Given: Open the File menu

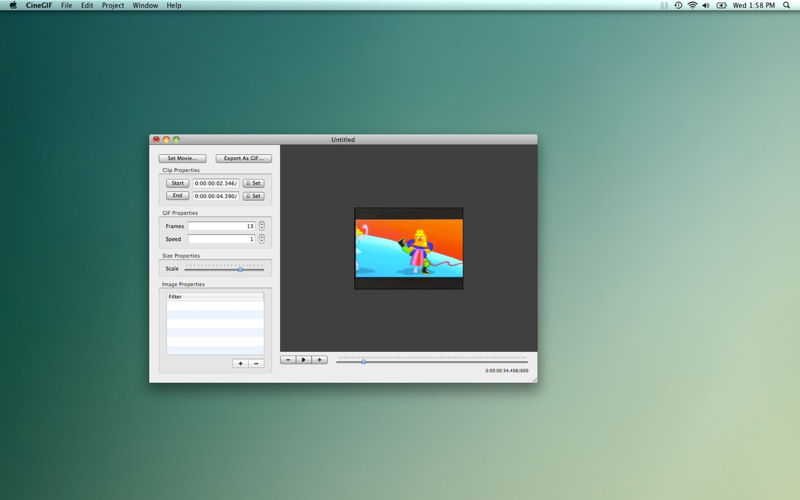Looking at the screenshot, I should pos(66,5).
